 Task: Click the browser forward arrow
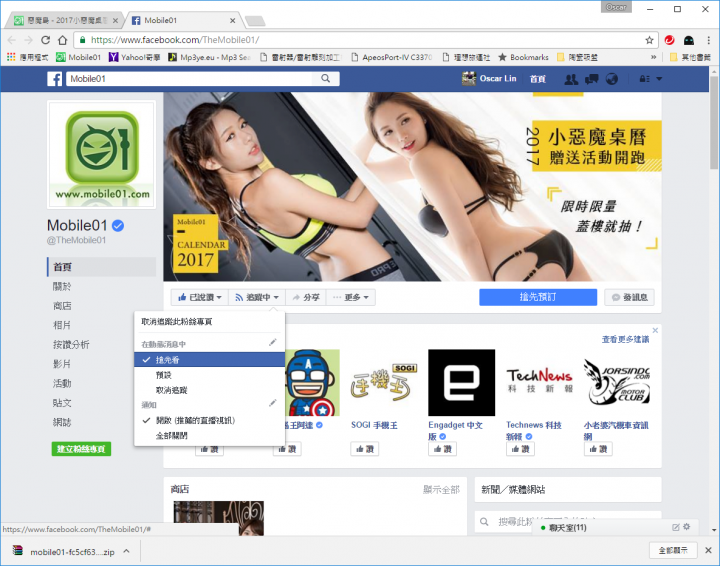point(28,40)
